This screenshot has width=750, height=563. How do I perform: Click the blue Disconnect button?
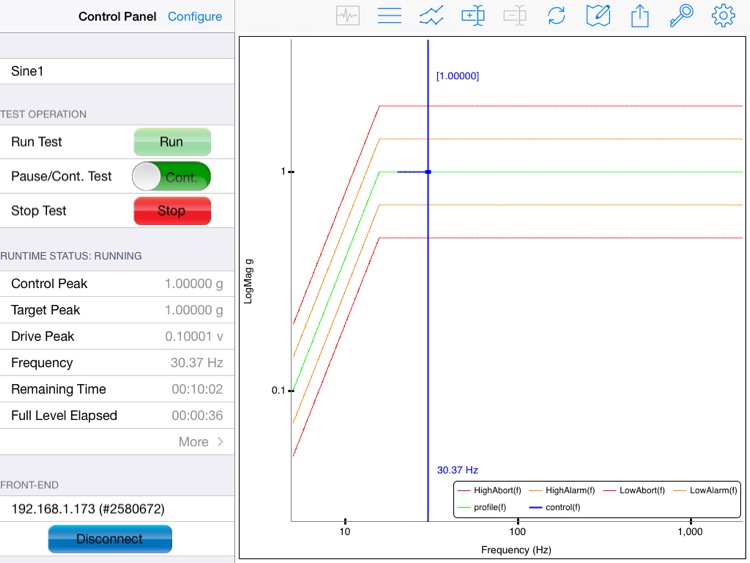pos(110,539)
